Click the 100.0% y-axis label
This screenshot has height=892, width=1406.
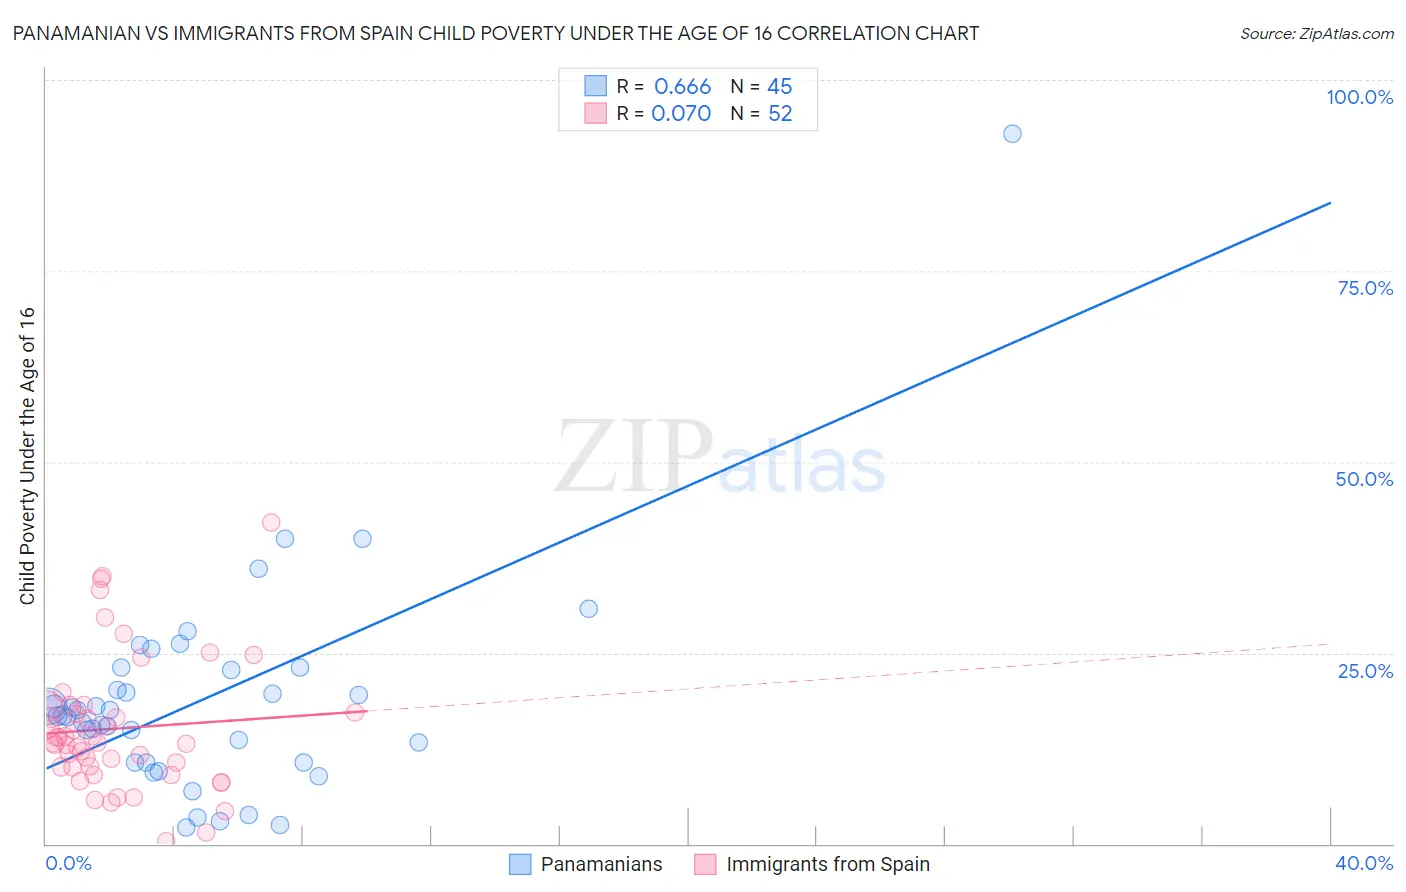1360,97
